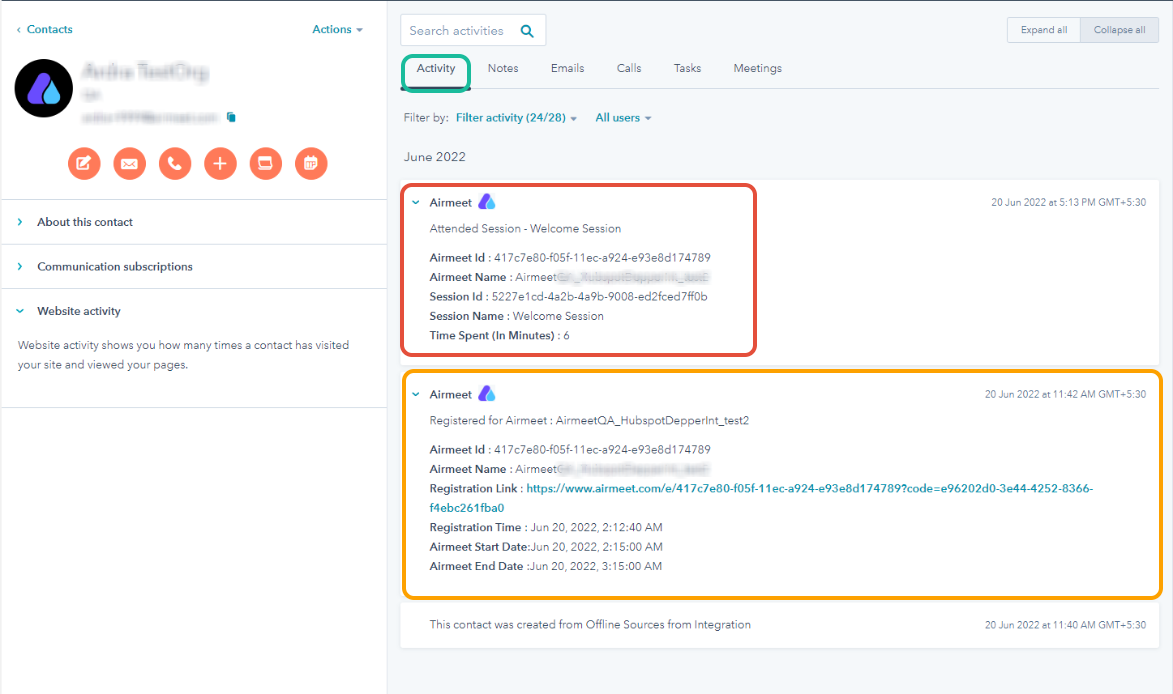Open the Contacts back link
This screenshot has height=694, width=1173.
tap(49, 29)
